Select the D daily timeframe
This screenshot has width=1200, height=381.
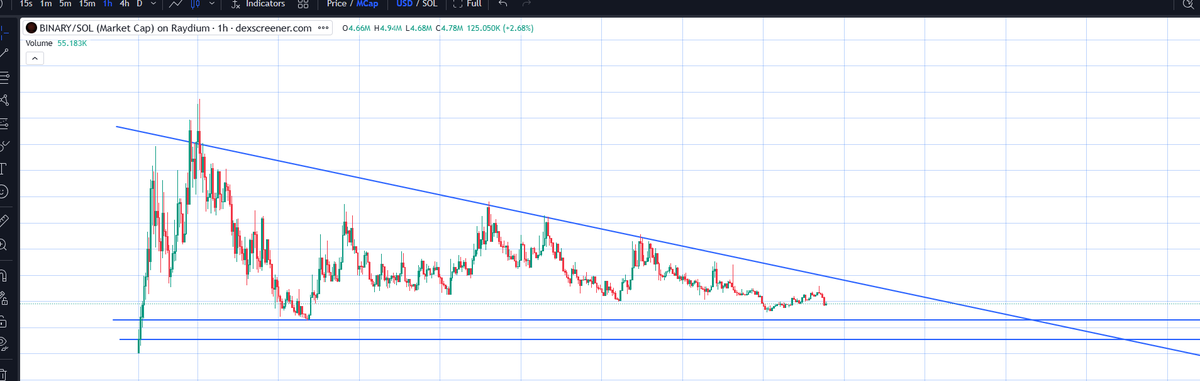tap(140, 4)
